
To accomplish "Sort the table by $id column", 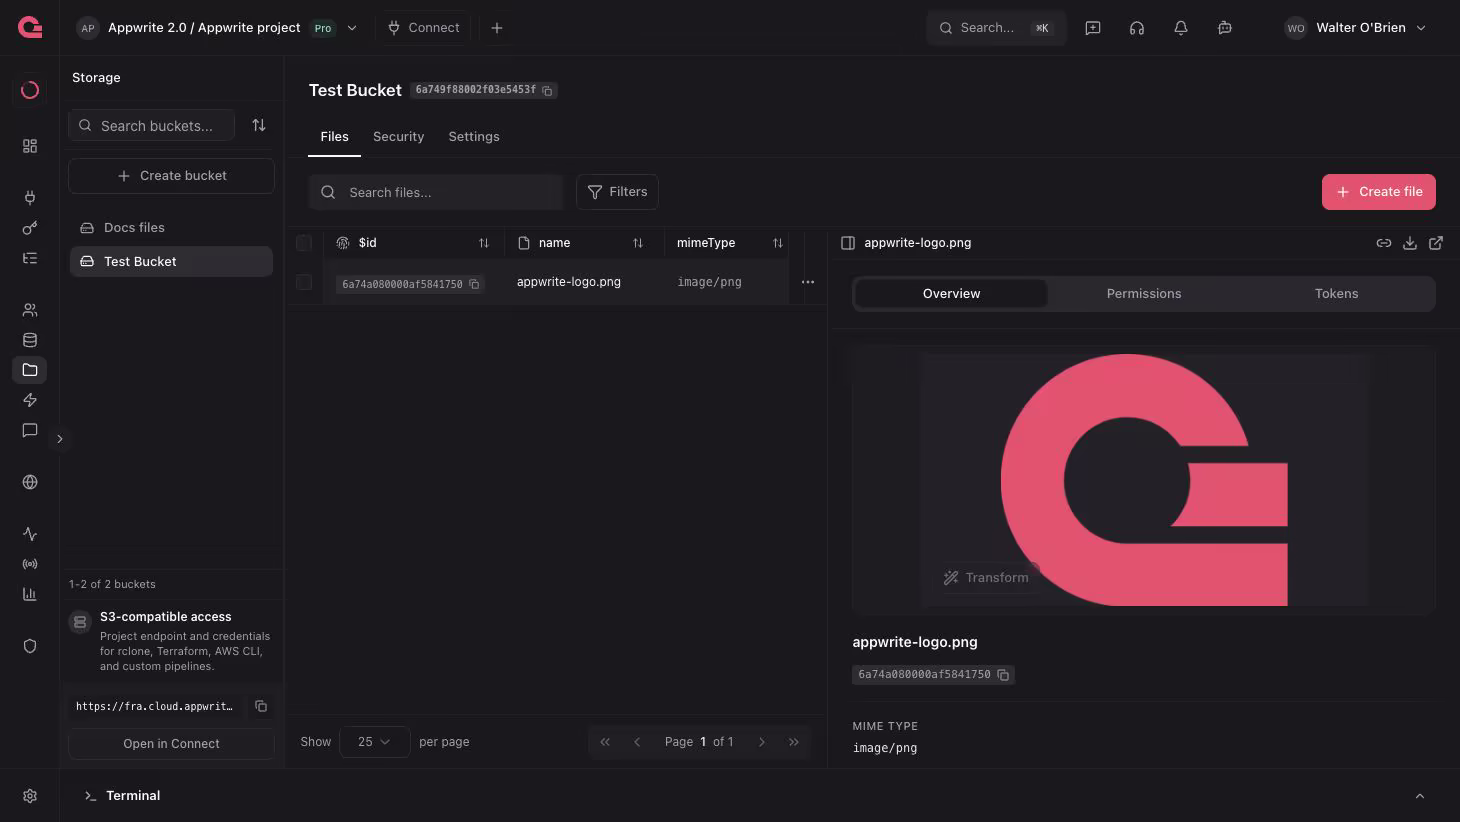I will coord(484,243).
